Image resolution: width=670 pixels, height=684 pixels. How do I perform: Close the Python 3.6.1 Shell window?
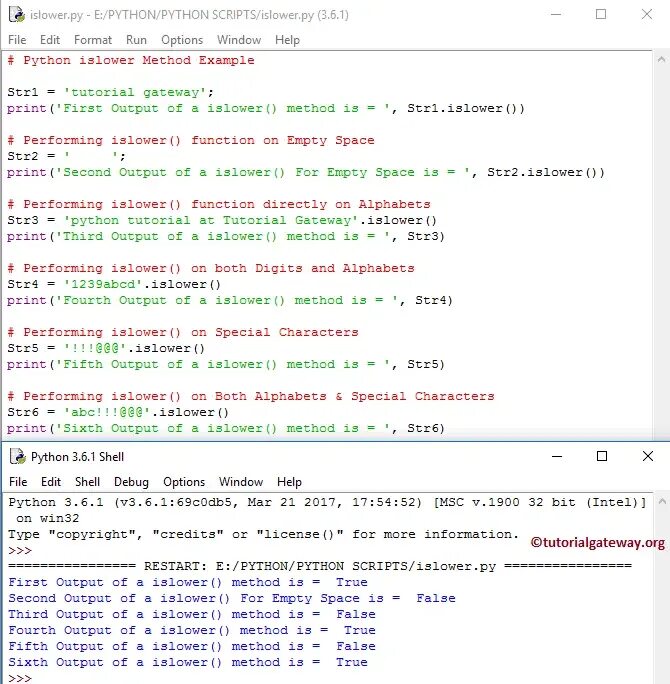point(648,456)
